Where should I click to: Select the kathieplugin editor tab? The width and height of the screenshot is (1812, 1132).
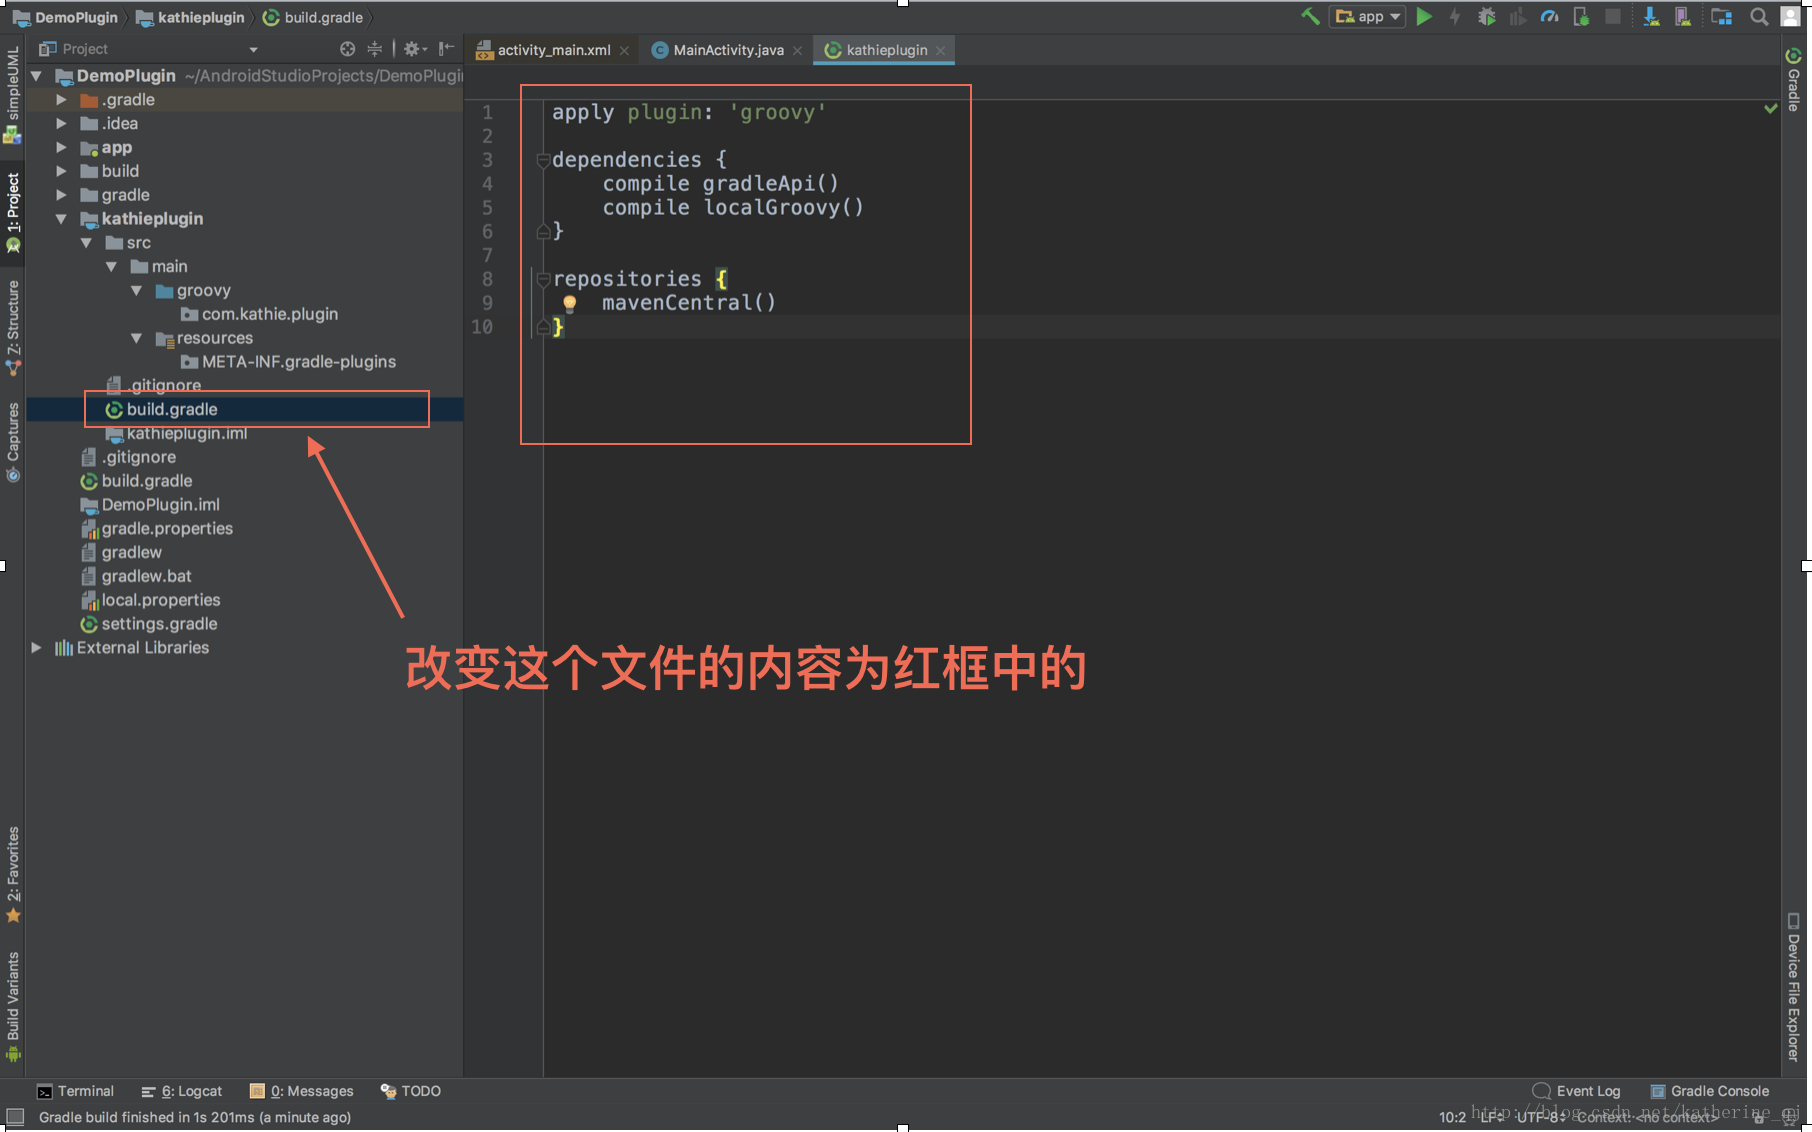coord(886,50)
